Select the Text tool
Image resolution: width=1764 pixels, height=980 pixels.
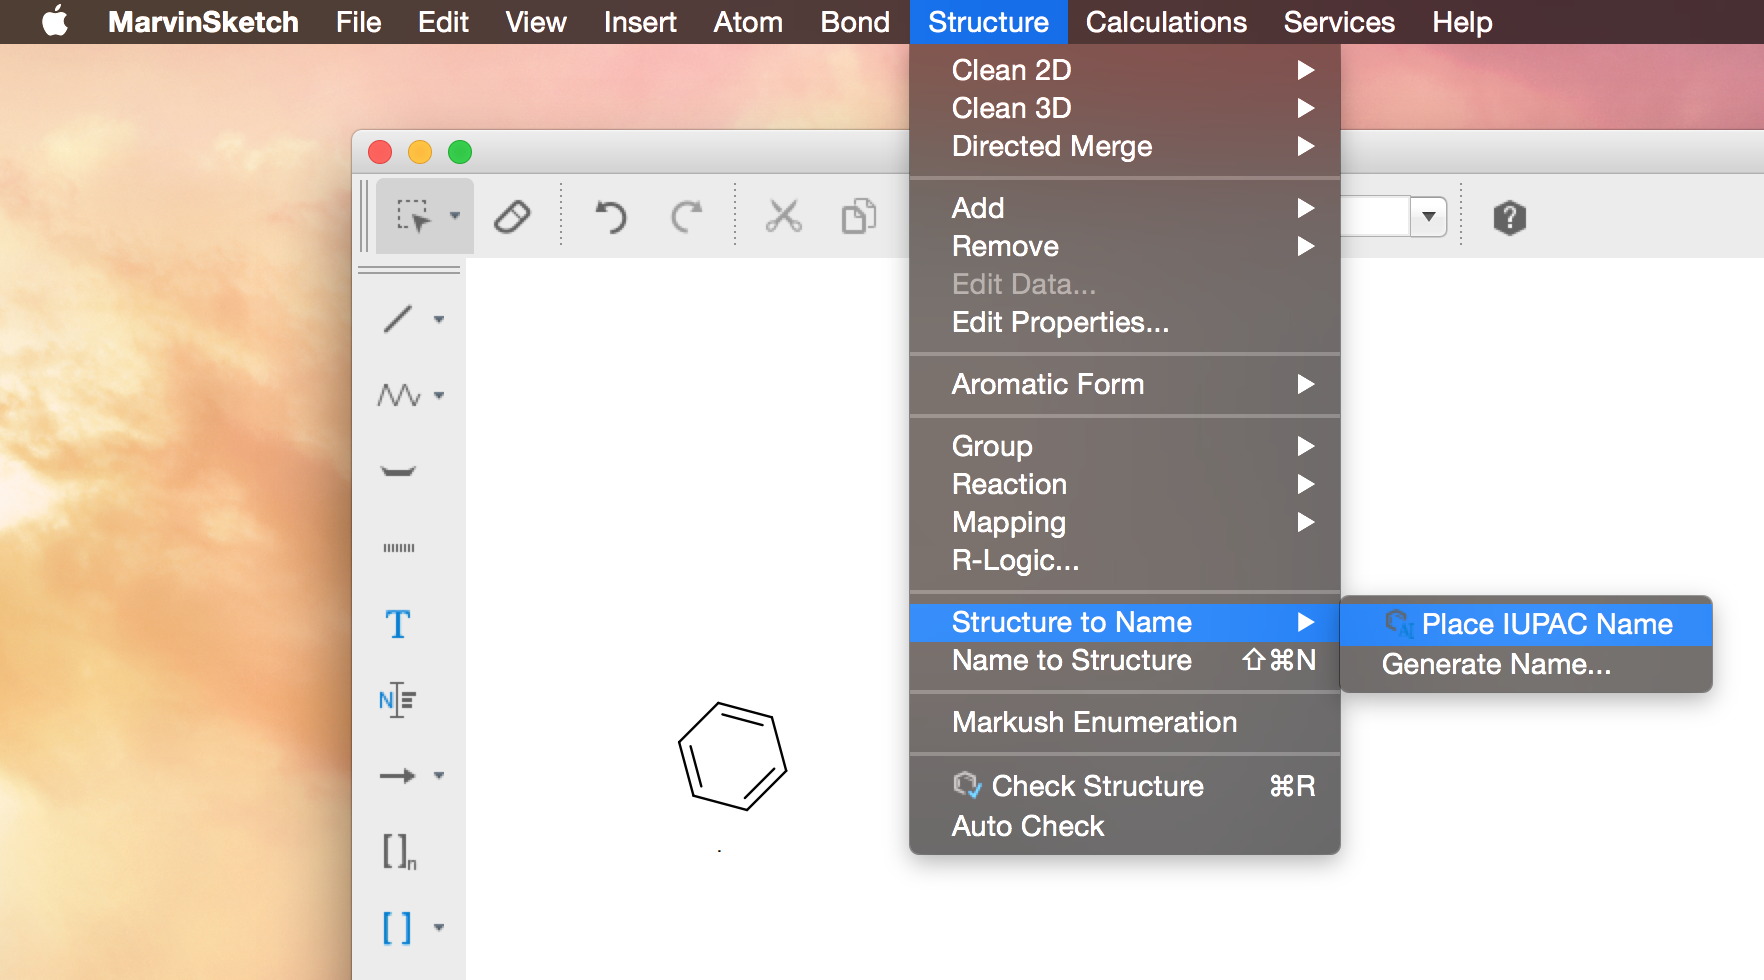[398, 624]
